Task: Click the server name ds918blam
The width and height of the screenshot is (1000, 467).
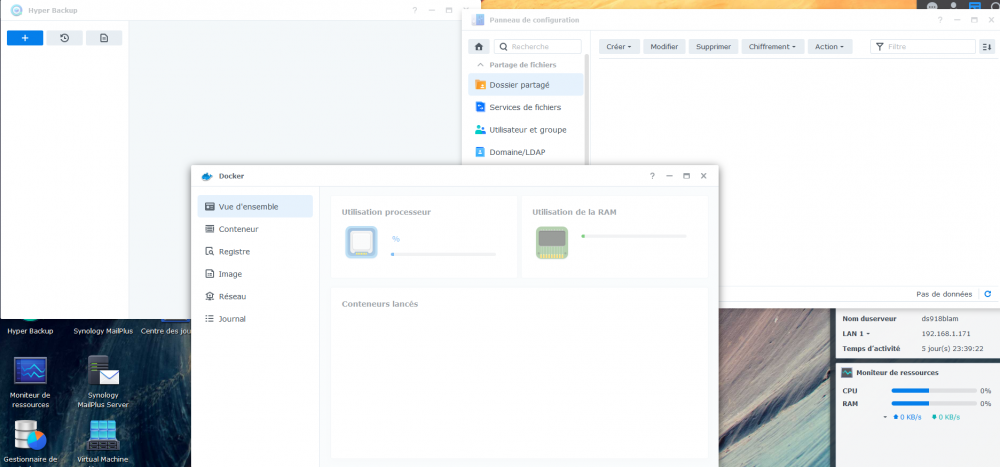Action: [x=940, y=319]
